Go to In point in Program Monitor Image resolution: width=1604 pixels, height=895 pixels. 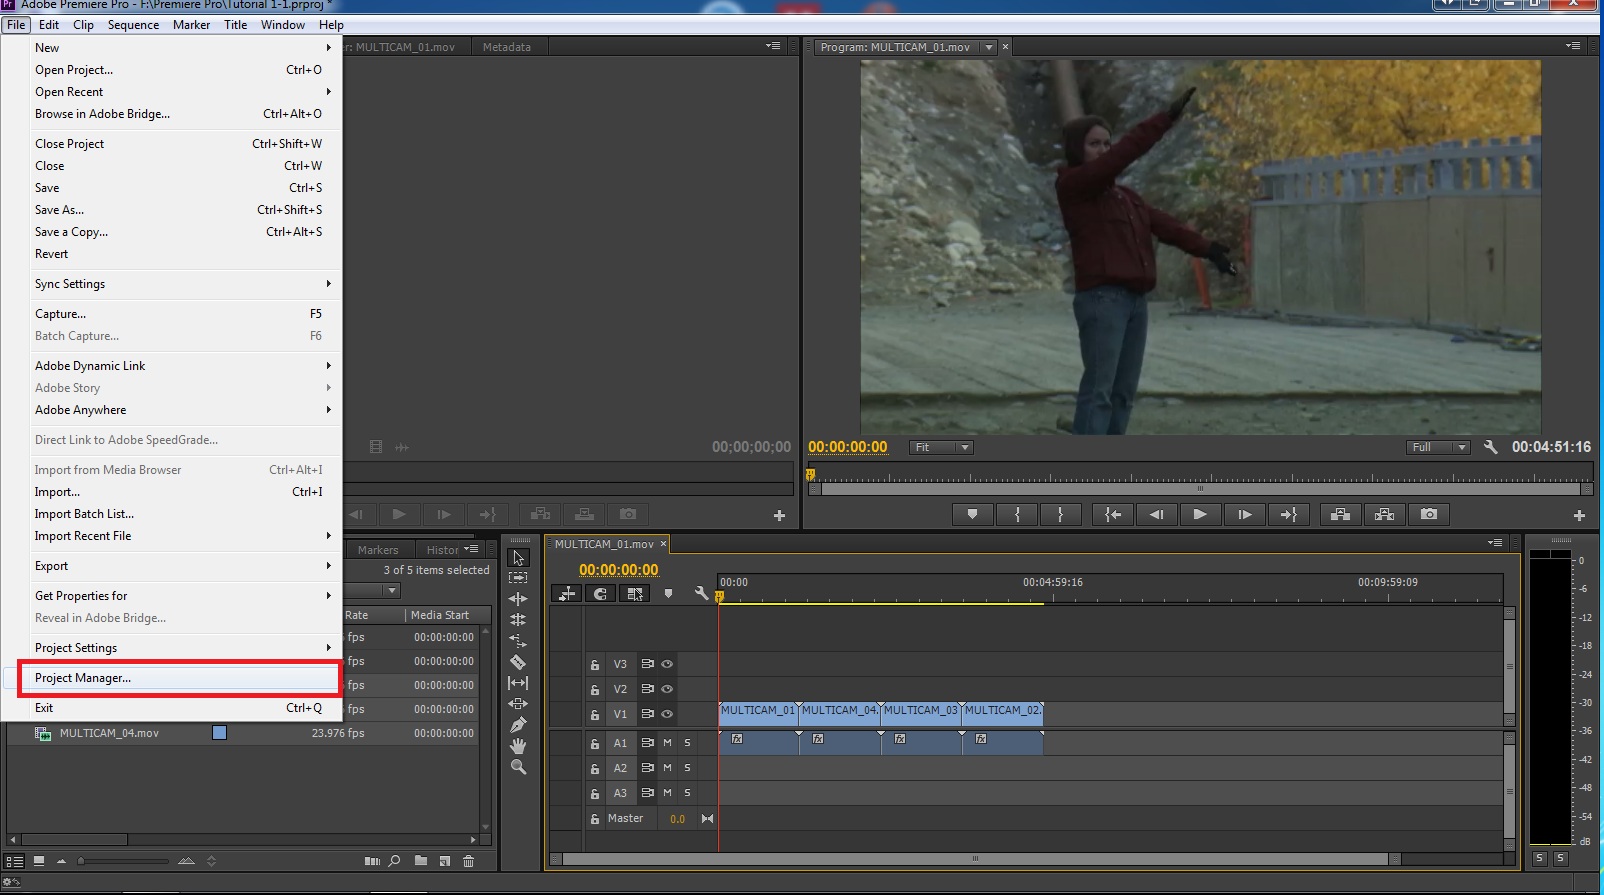tap(1112, 514)
